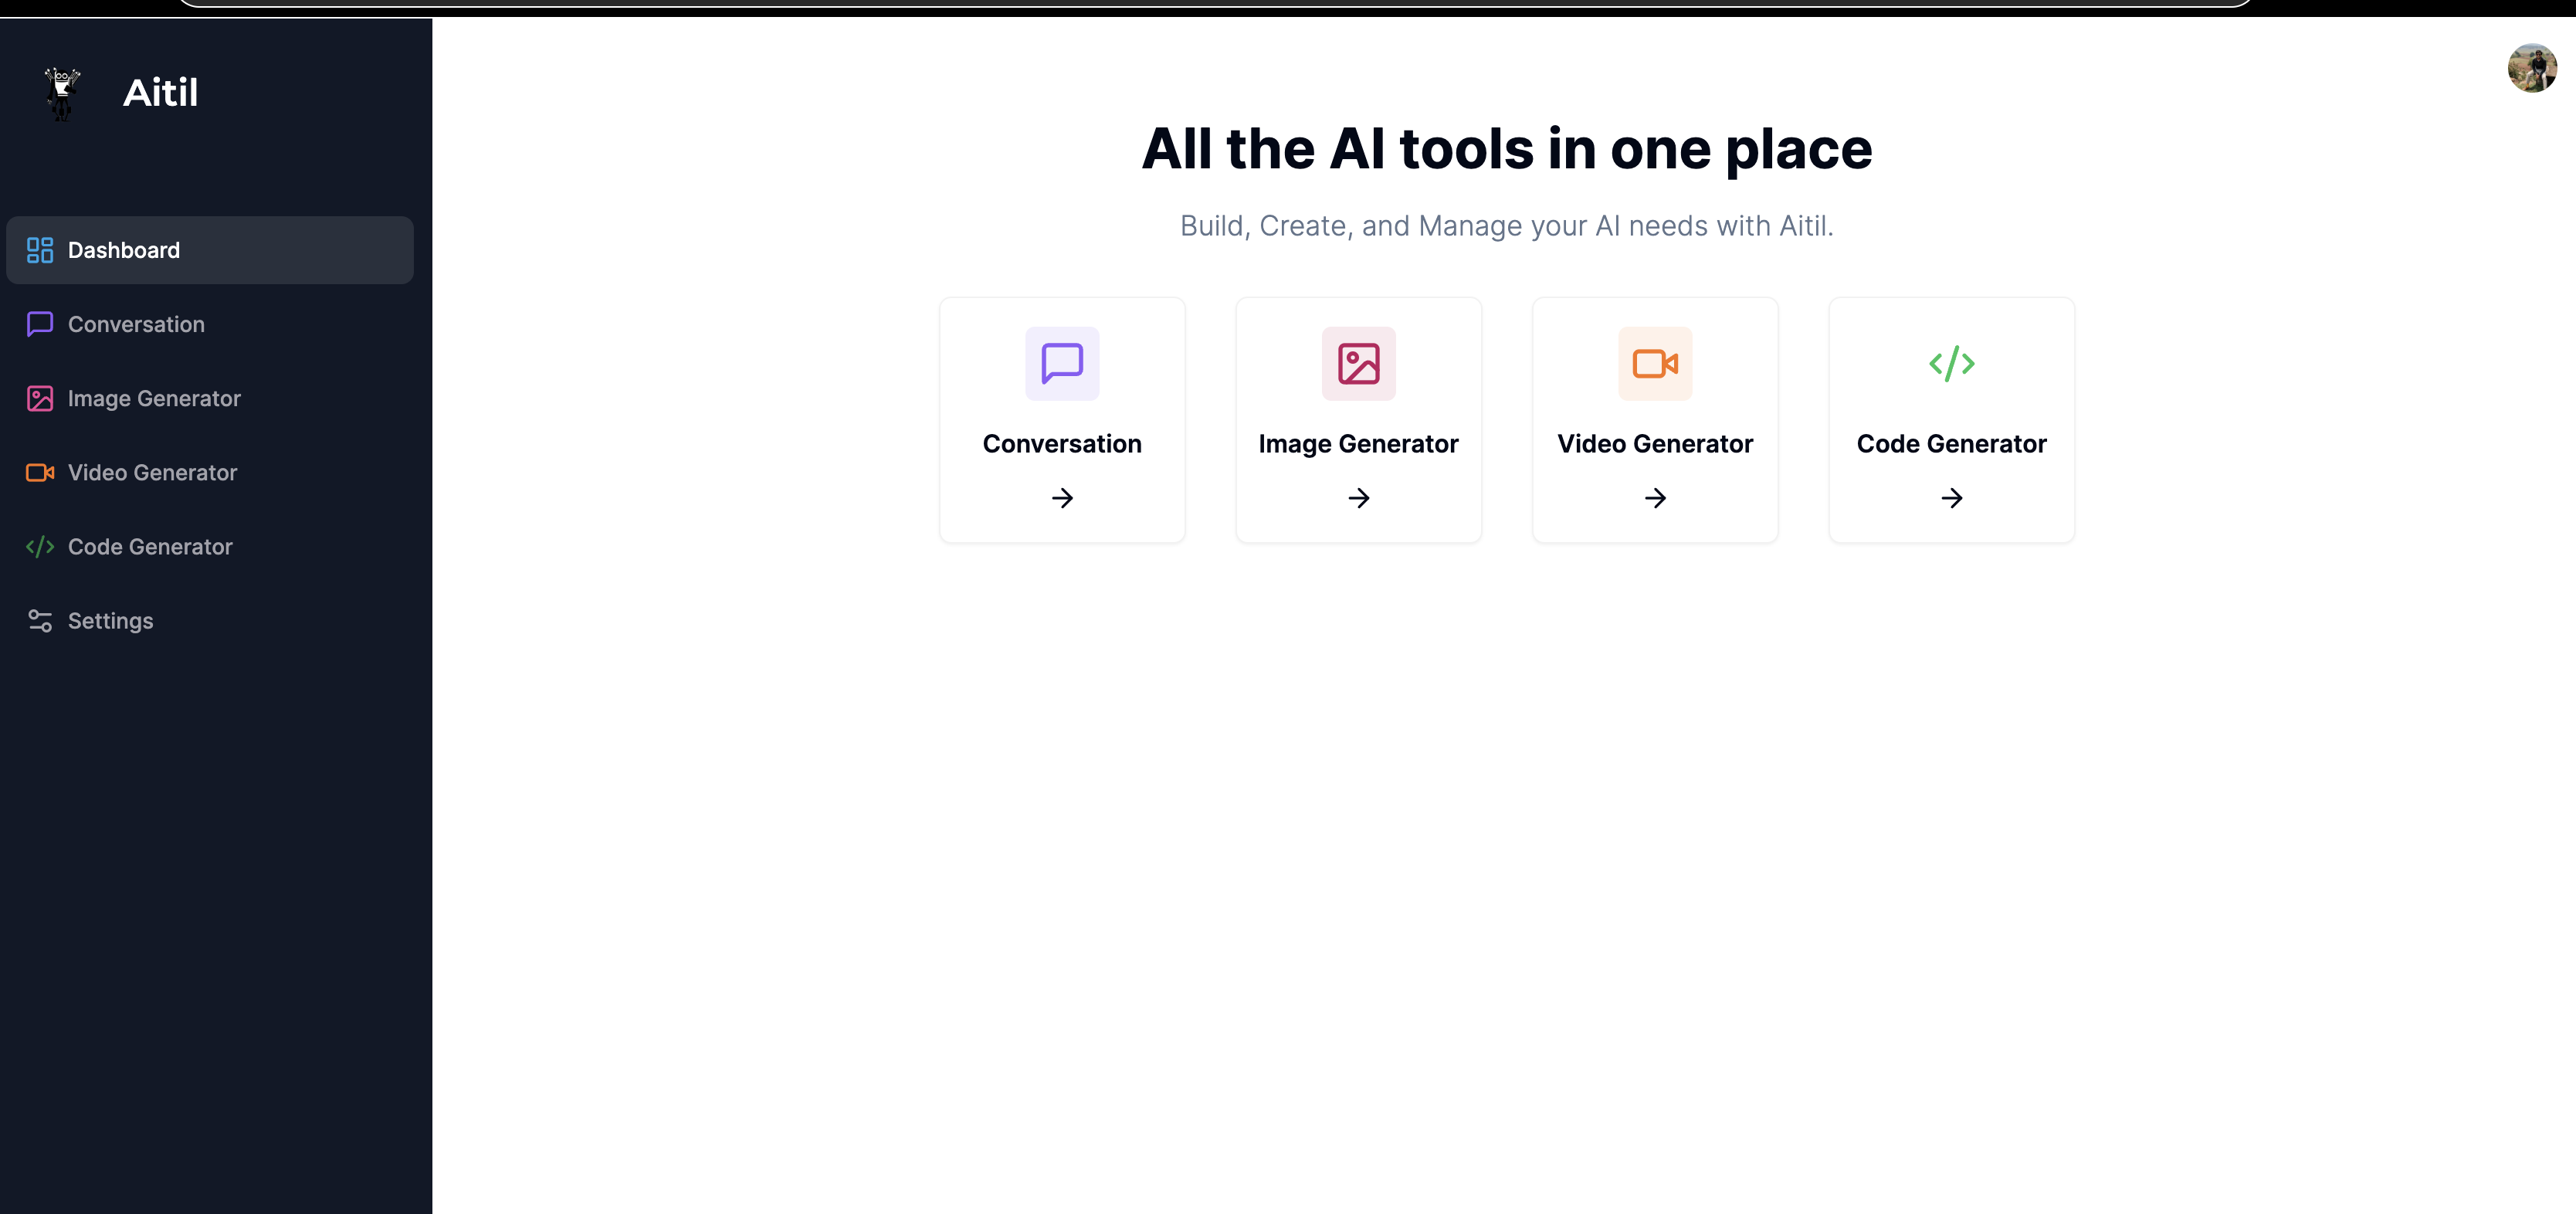
Task: Click the arrow under Video Generator
Action: [x=1655, y=498]
